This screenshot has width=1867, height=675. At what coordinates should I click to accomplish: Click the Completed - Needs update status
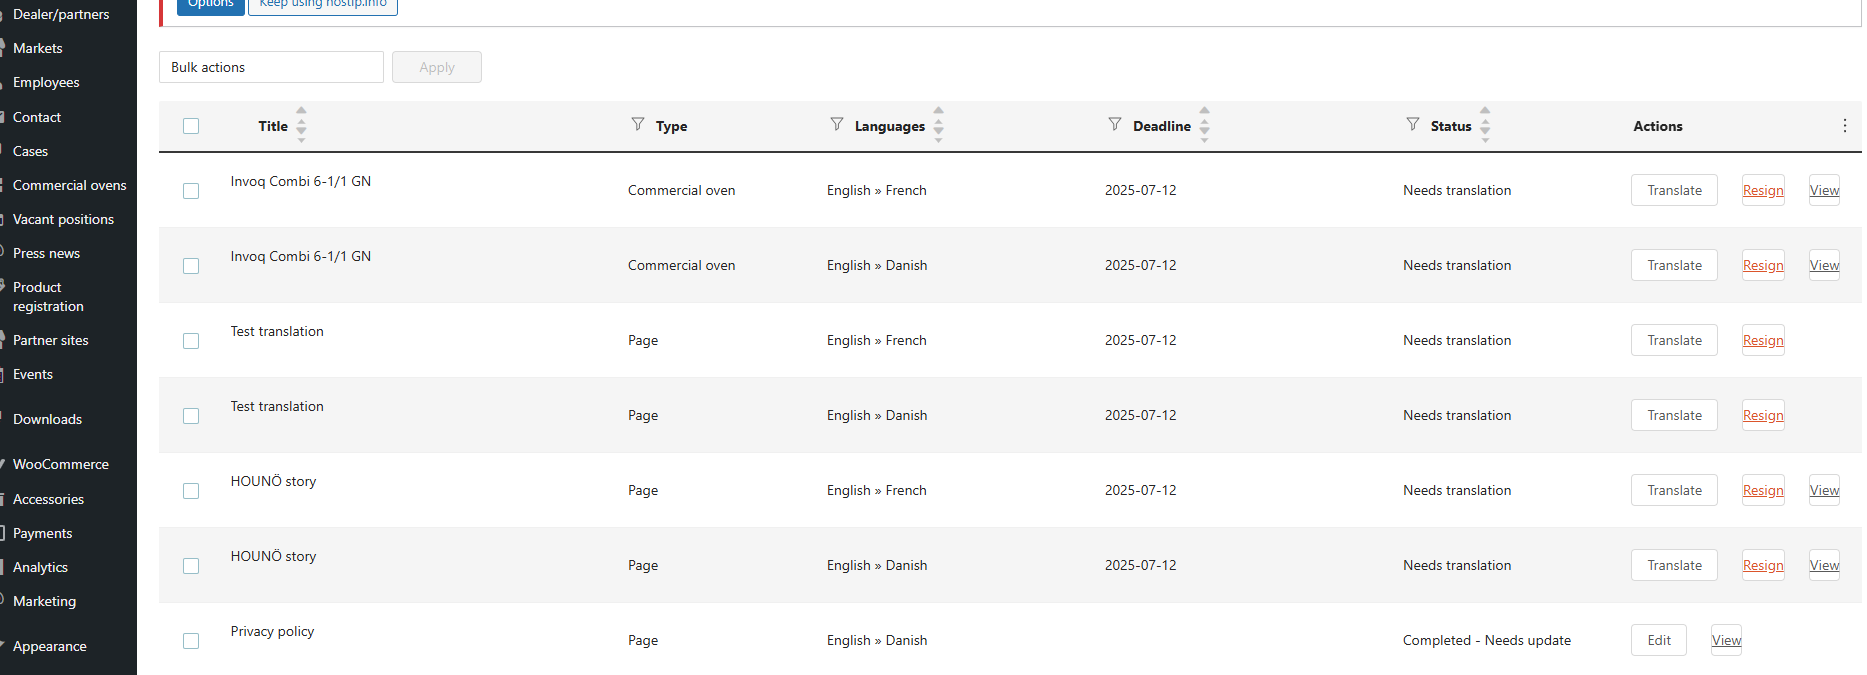pyautogui.click(x=1486, y=640)
